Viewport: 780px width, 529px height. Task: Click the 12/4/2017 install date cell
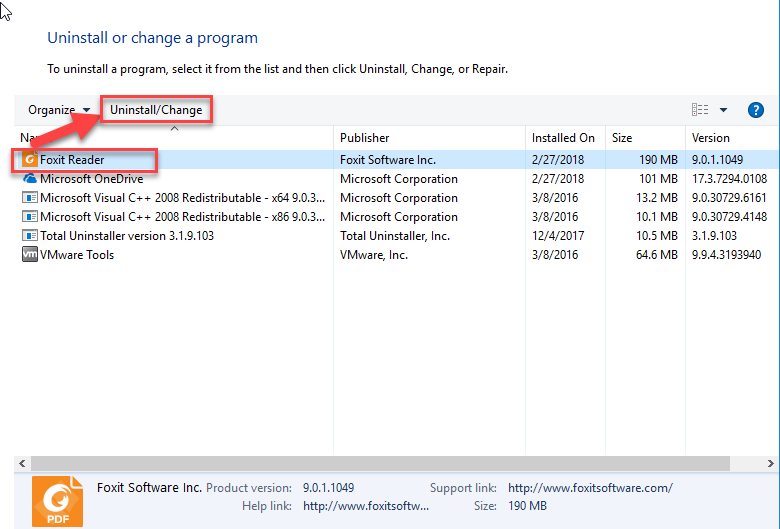[x=558, y=235]
